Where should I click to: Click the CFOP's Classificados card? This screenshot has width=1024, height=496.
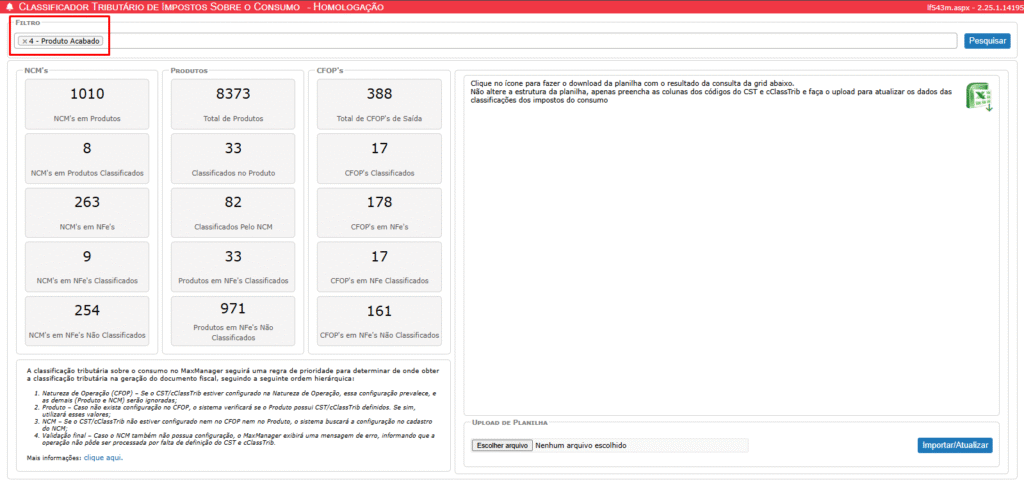[379, 158]
